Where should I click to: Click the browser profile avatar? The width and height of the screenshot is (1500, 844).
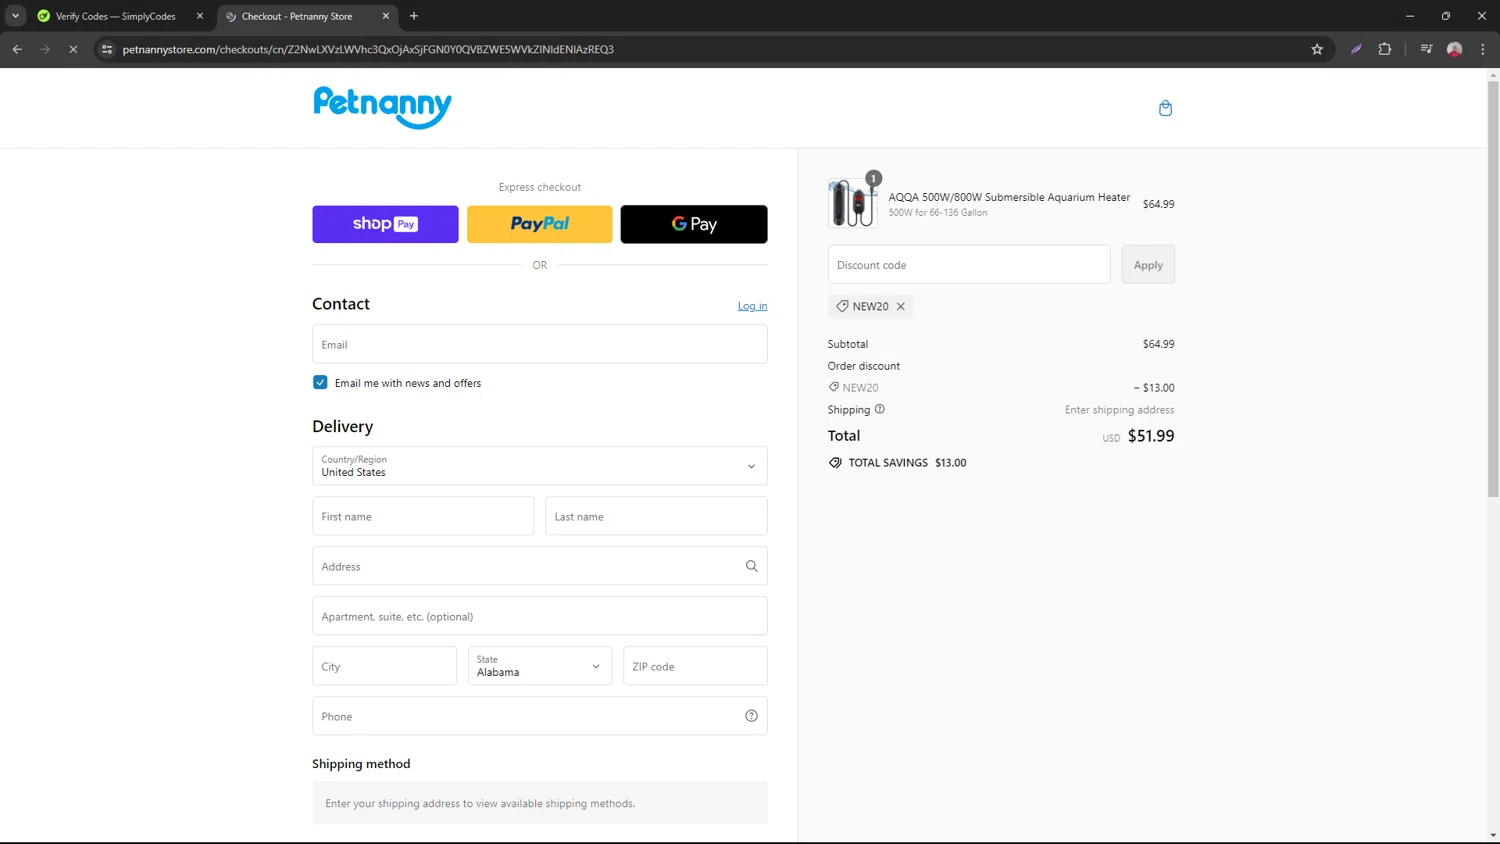1455,49
